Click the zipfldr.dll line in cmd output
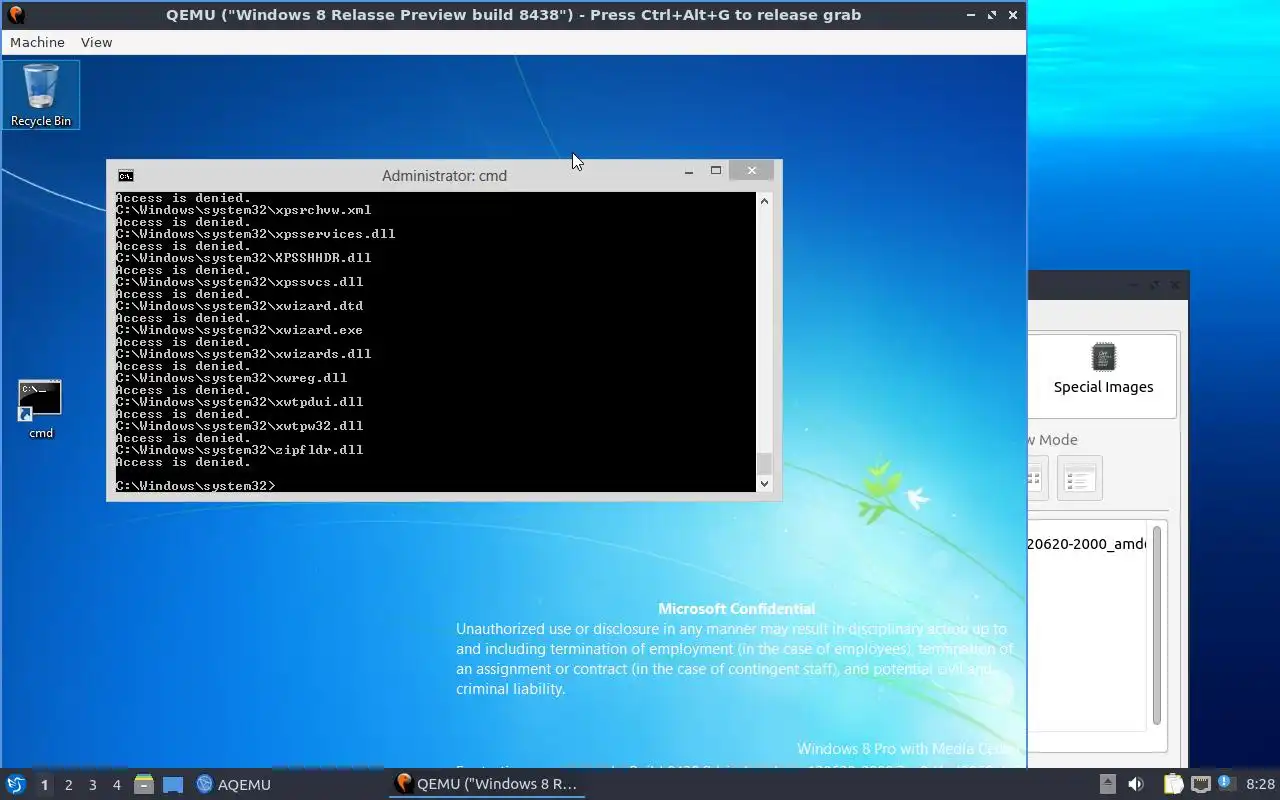This screenshot has width=1280, height=800. tap(239, 450)
